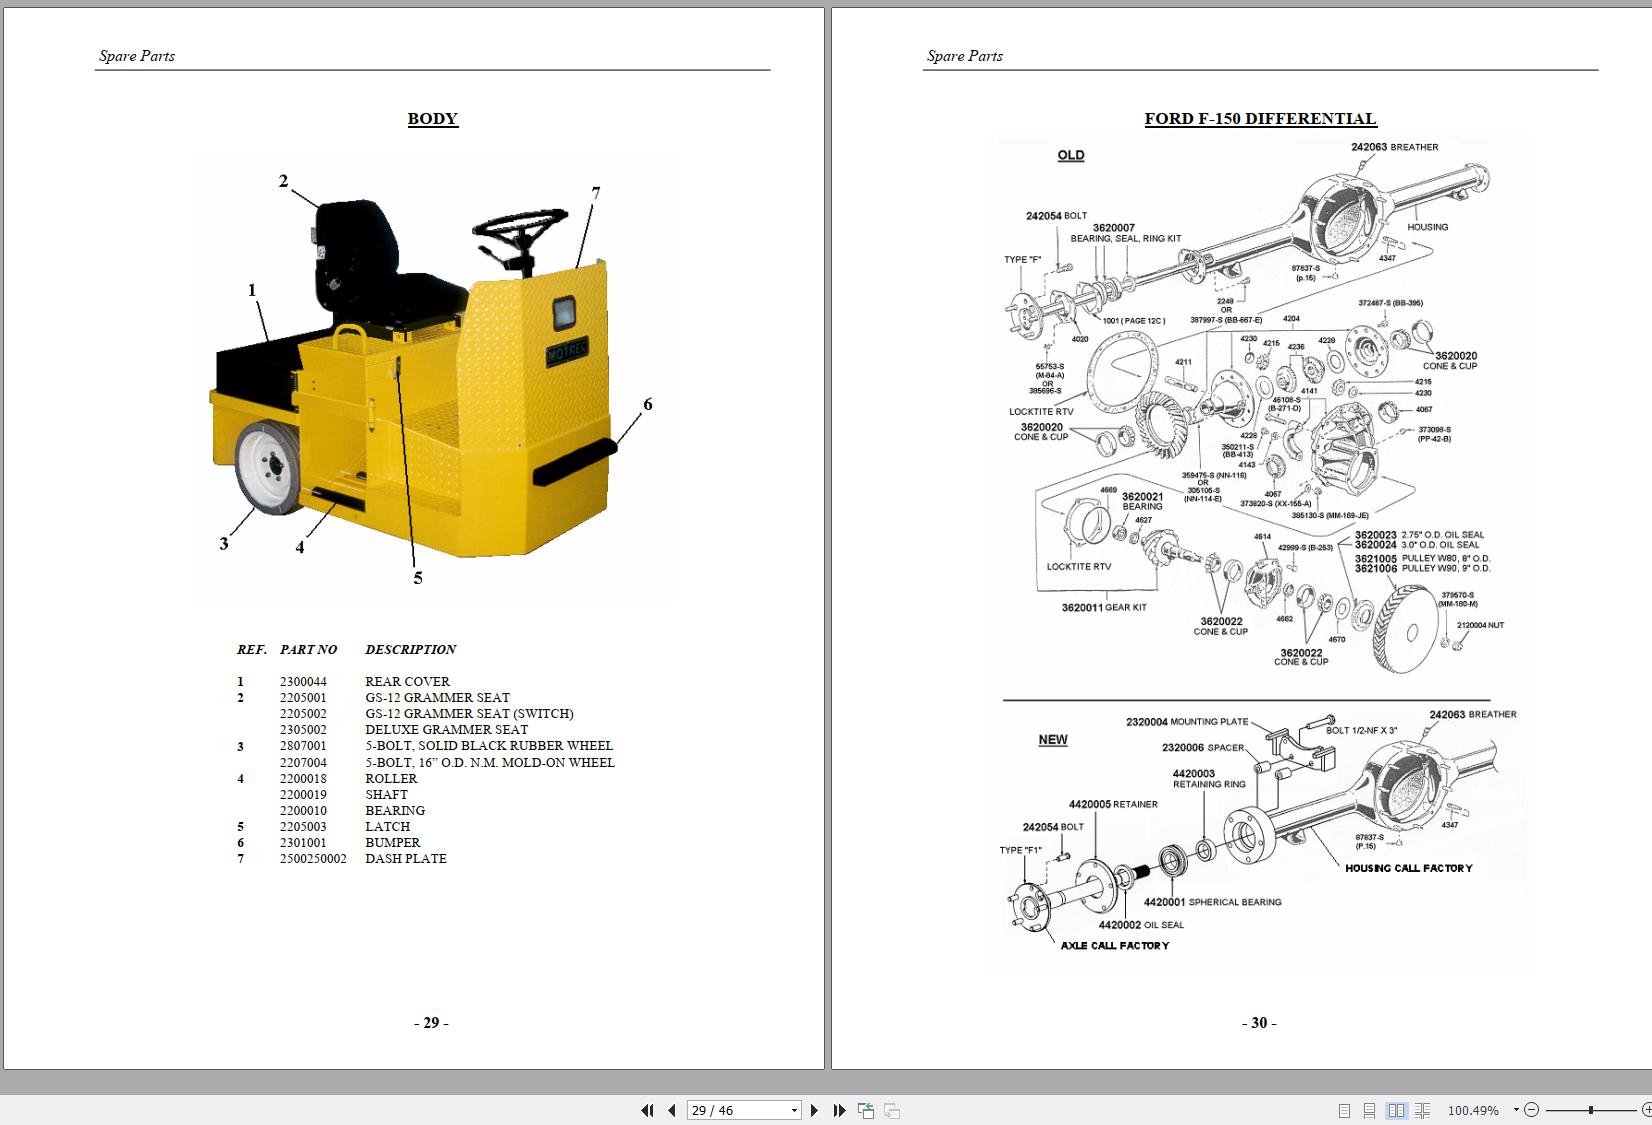Screen dimensions: 1652x1125
Task: Switch to single page view
Action: coord(1344,1110)
